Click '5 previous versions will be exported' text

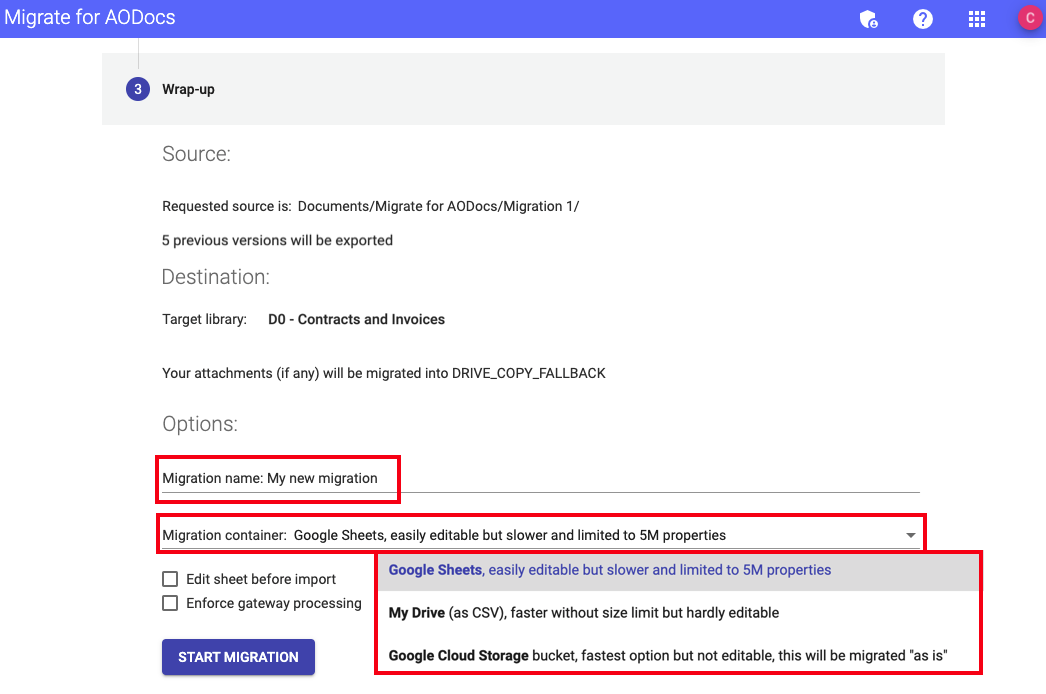click(278, 240)
